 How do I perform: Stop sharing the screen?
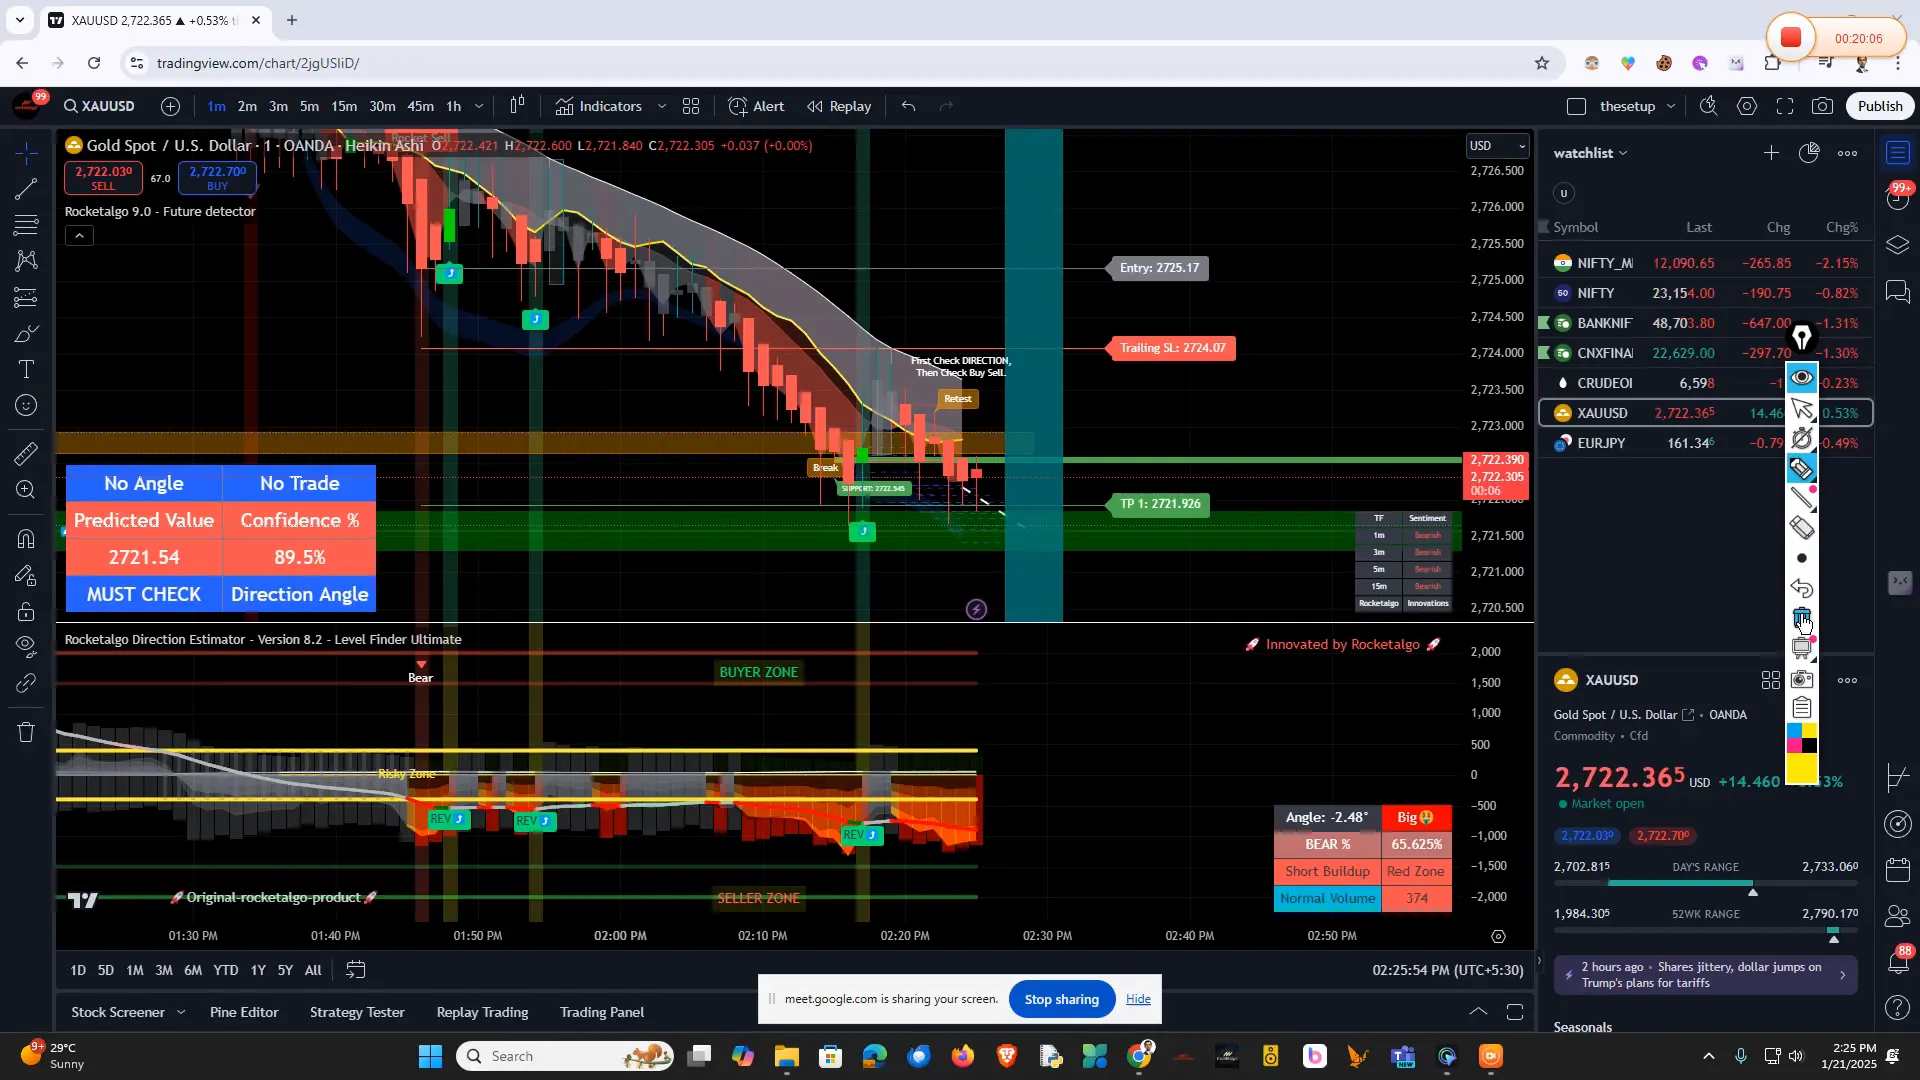(1061, 999)
